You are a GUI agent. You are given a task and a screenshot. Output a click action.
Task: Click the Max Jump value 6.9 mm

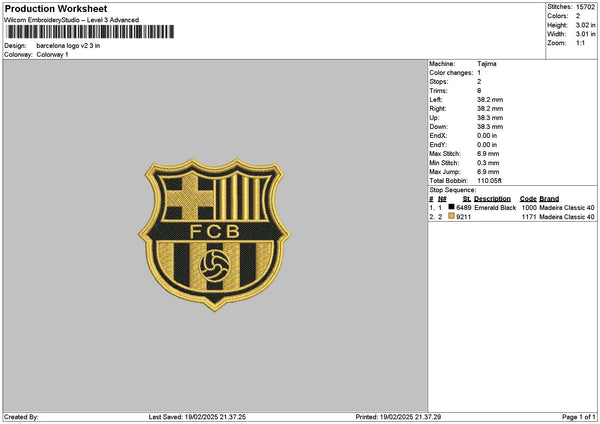click(x=488, y=172)
